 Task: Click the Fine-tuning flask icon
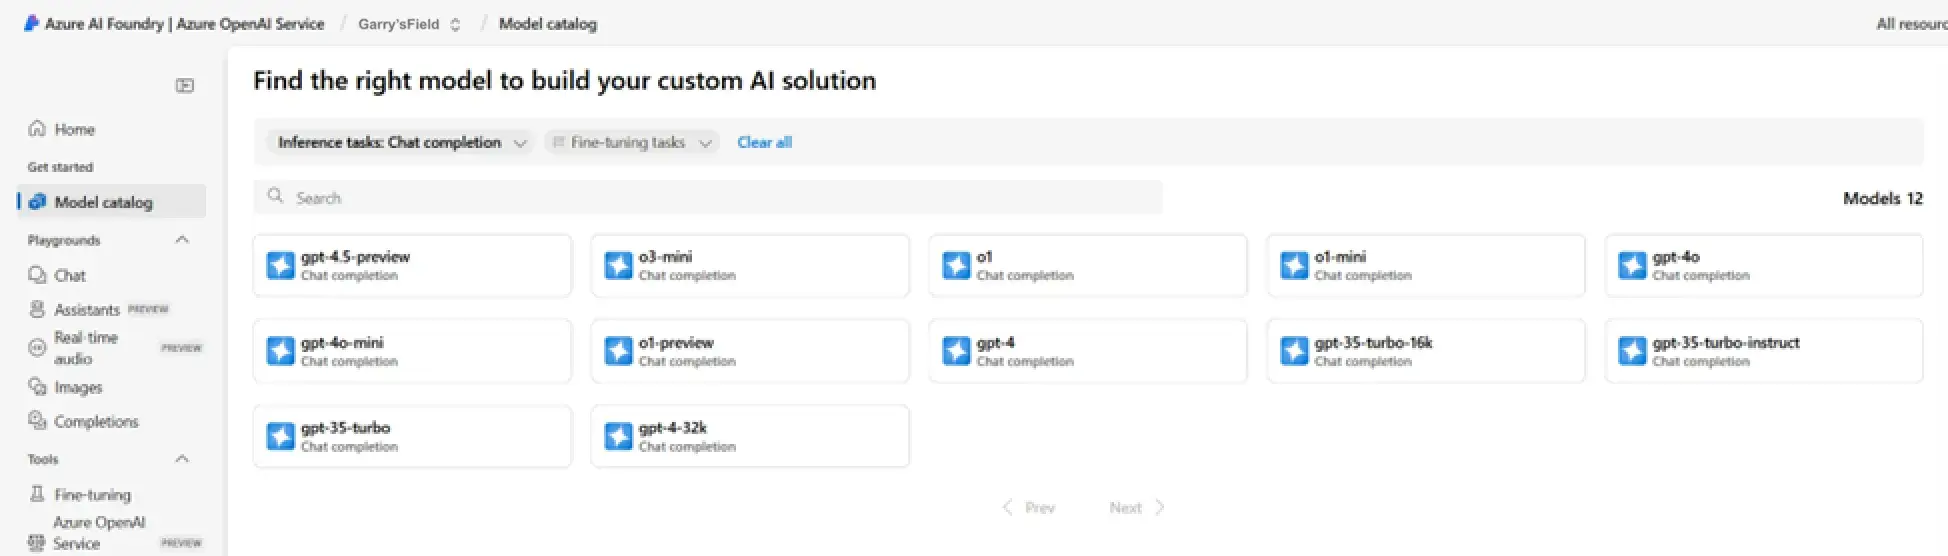point(37,494)
